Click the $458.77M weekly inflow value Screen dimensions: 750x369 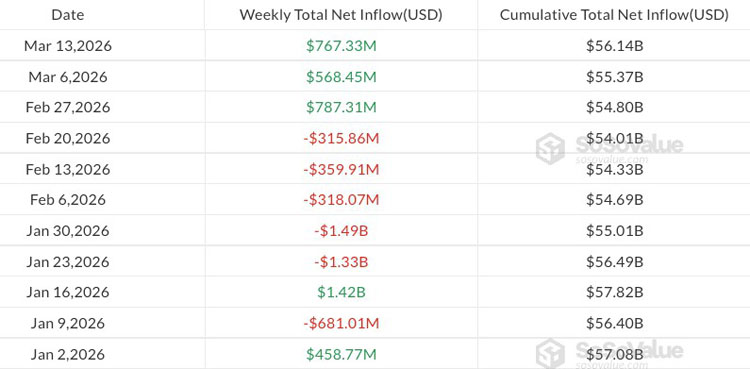(341, 354)
